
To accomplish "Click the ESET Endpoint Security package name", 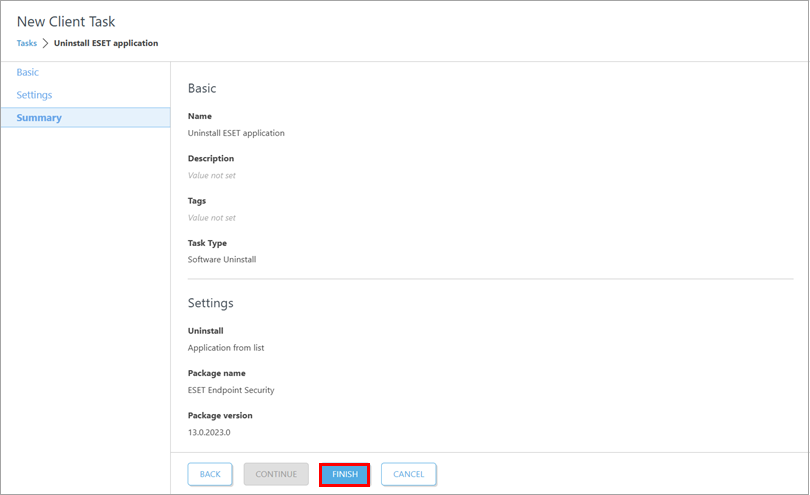I will click(x=231, y=390).
